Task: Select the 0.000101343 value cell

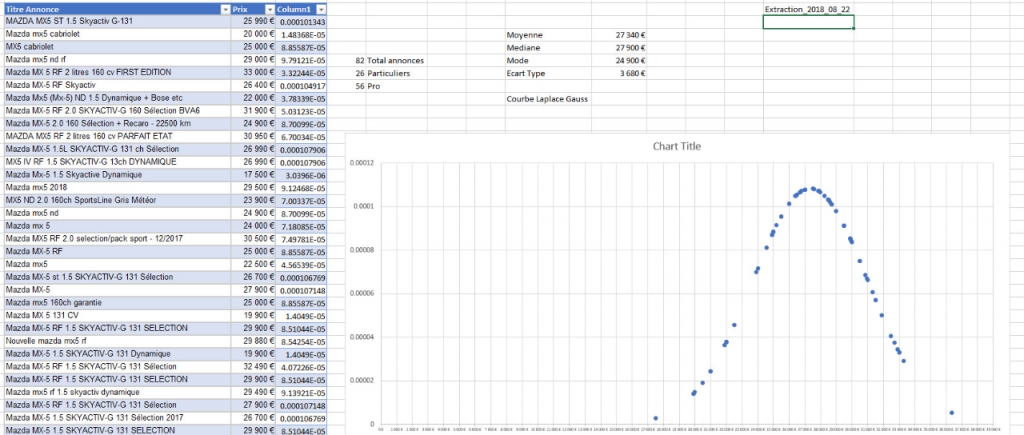Action: (x=301, y=22)
